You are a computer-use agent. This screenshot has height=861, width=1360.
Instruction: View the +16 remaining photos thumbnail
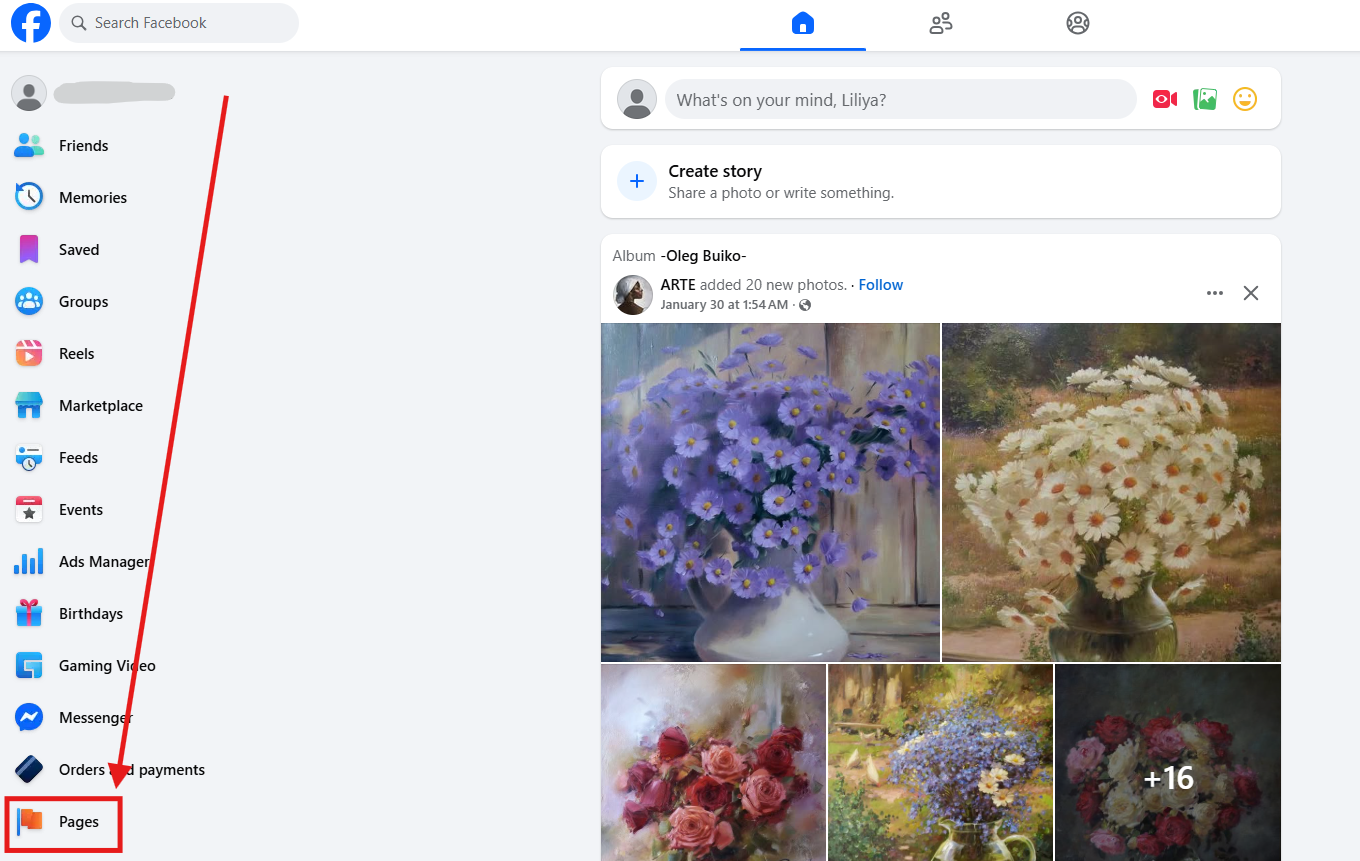[x=1167, y=777]
